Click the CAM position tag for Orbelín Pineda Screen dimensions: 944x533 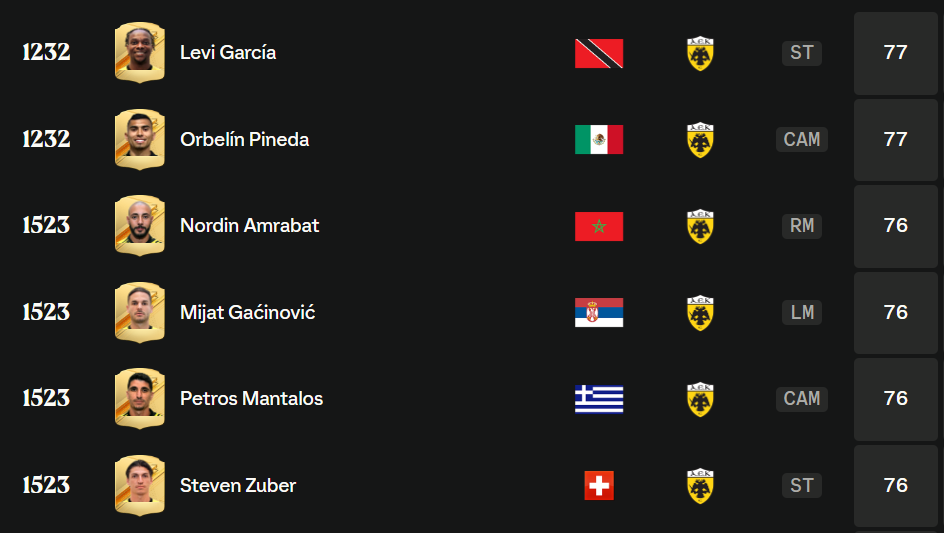tap(802, 139)
